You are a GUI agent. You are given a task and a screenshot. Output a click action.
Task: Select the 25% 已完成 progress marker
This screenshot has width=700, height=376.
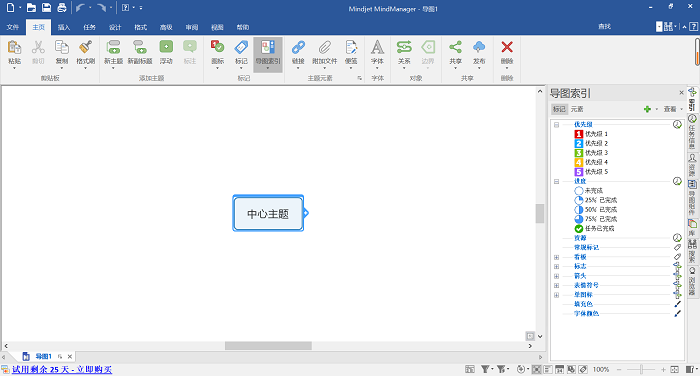[579, 200]
